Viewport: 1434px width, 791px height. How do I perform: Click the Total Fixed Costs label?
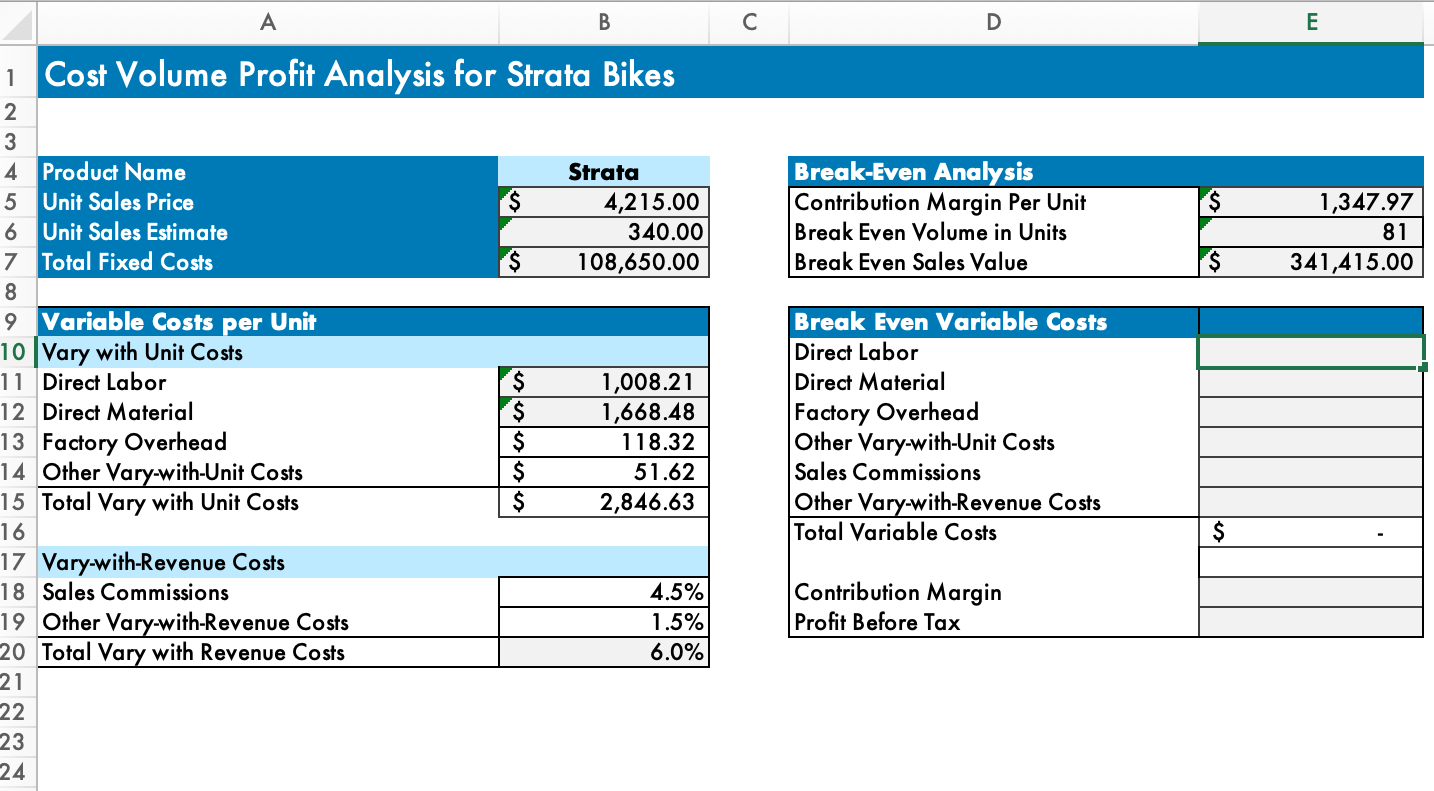(x=127, y=262)
